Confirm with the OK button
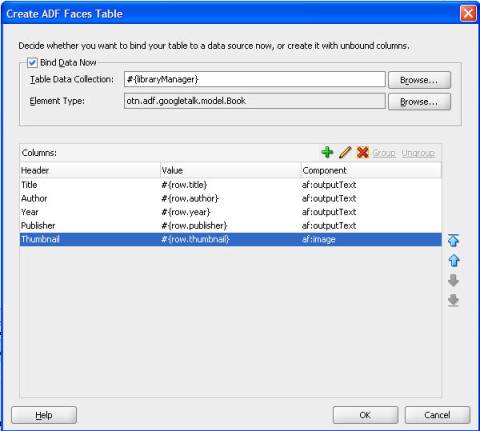This screenshot has height=431, width=480. [x=365, y=415]
